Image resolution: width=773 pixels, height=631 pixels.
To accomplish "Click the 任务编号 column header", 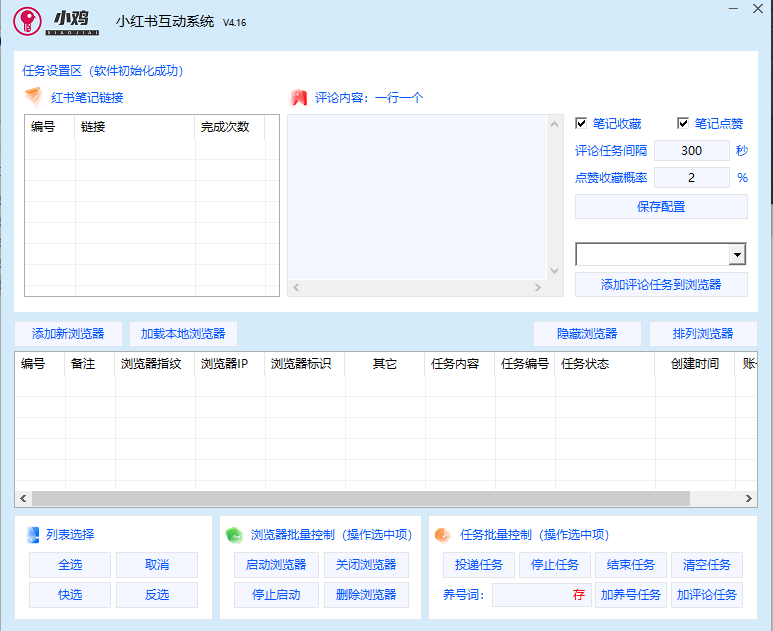I will (525, 364).
